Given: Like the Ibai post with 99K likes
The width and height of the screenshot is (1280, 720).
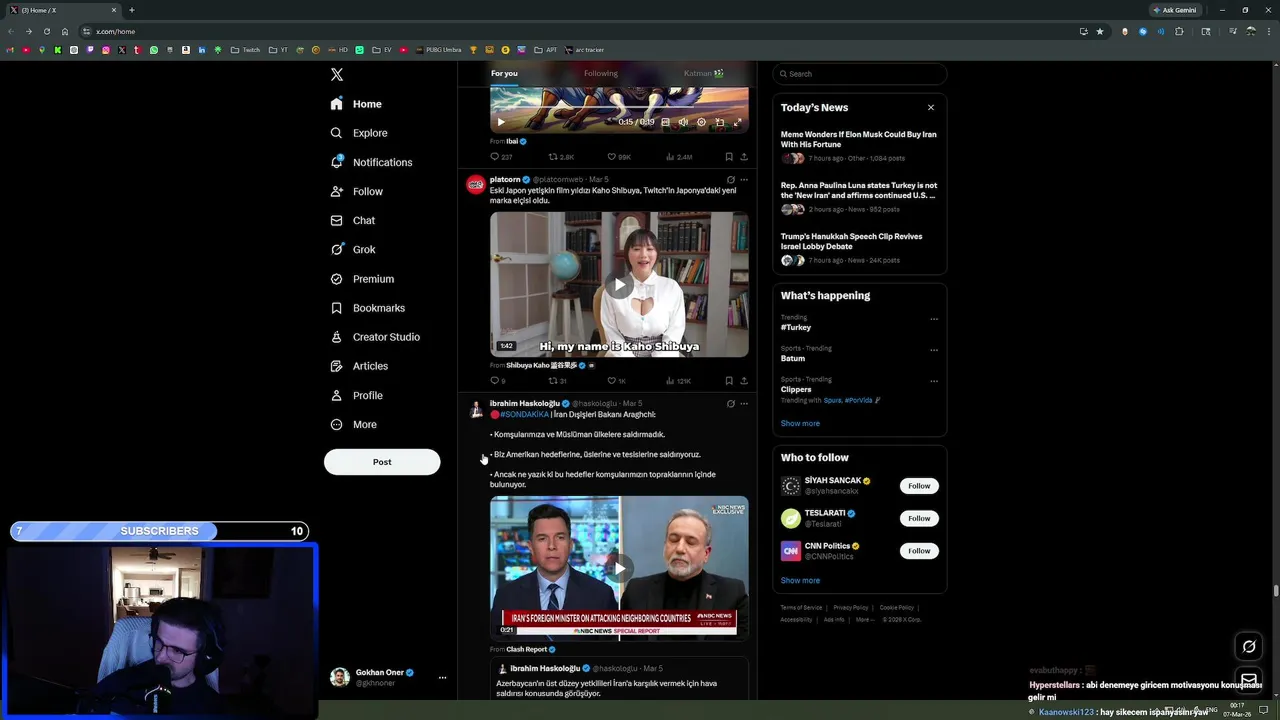Looking at the screenshot, I should (619, 157).
